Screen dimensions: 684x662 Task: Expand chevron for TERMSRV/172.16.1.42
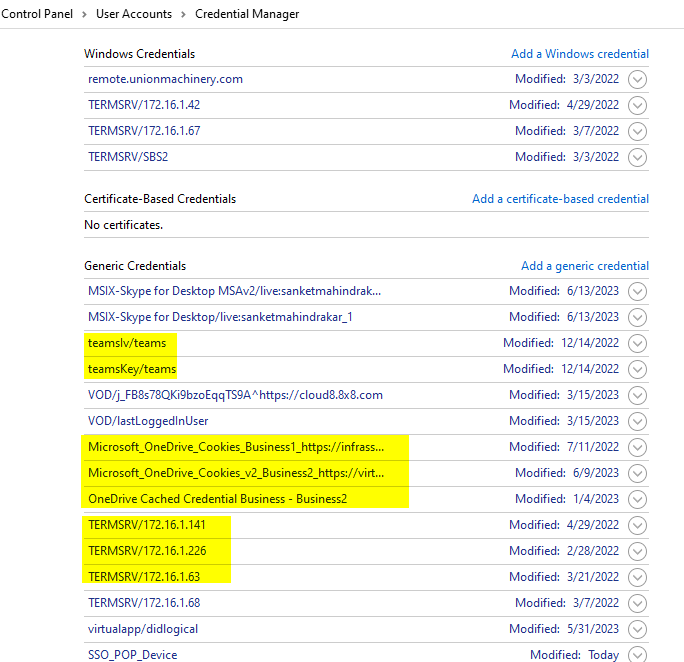(637, 105)
